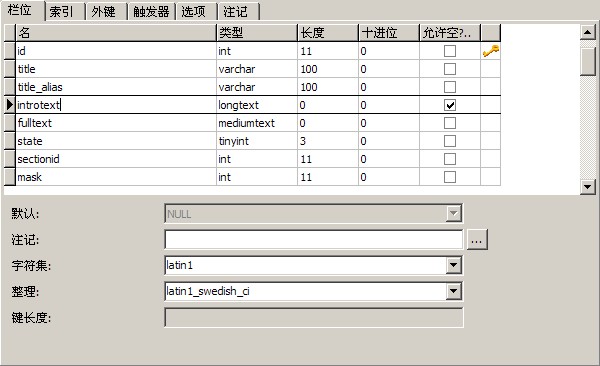Click the vertical scrollbar thumb of the field list
Screen dimensions: 600x366
pyautogui.click(x=587, y=60)
